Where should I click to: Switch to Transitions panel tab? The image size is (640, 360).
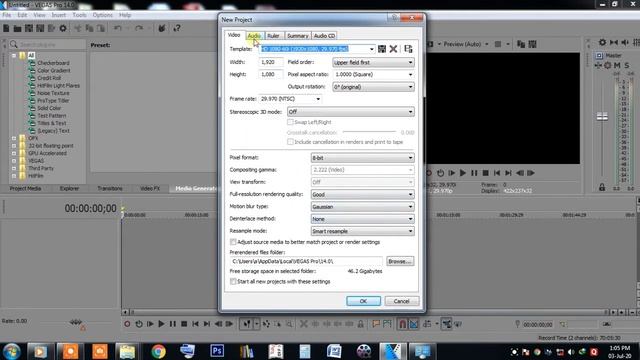point(110,189)
